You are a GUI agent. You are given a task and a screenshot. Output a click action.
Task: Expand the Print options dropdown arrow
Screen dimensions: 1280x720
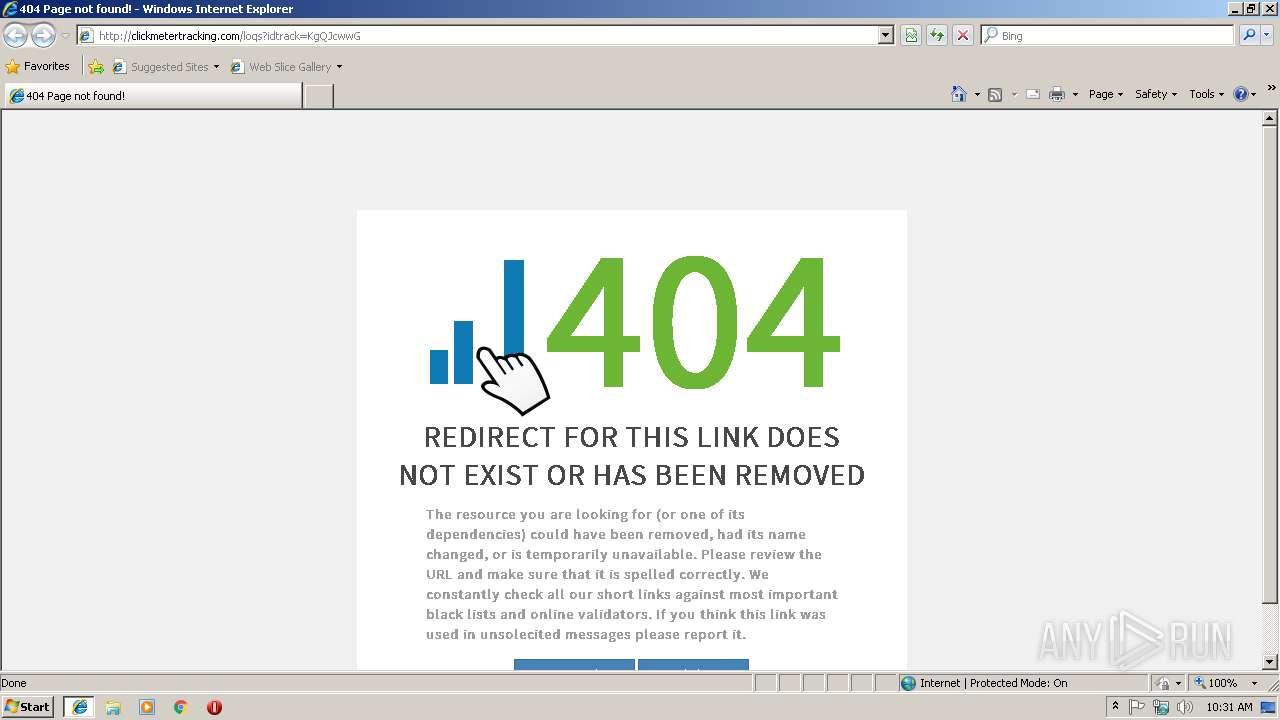point(1075,94)
